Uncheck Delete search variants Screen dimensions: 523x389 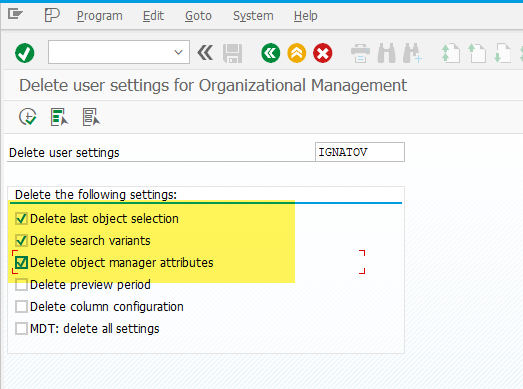[21, 241]
